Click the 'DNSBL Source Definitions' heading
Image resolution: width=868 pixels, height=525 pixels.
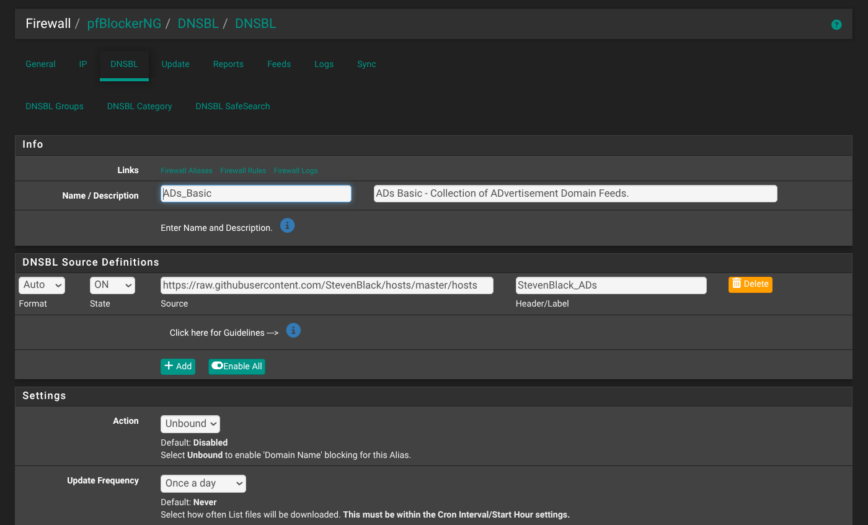pyautogui.click(x=91, y=262)
